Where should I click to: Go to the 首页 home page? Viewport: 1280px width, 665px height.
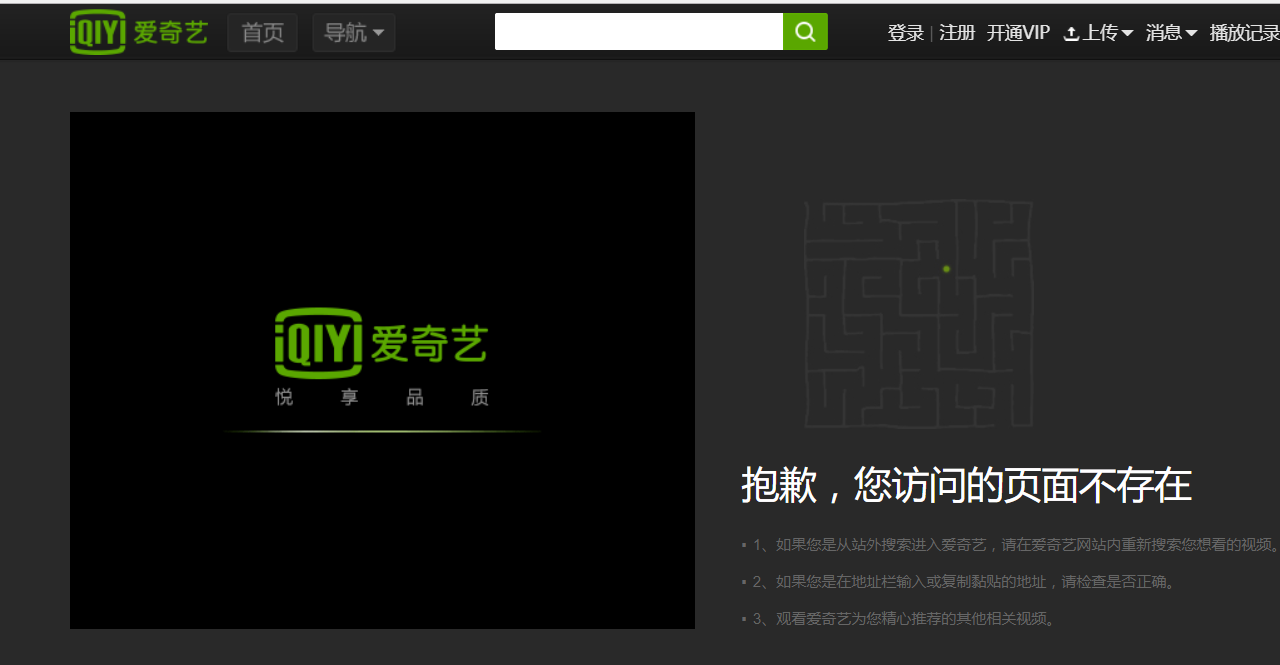point(262,33)
